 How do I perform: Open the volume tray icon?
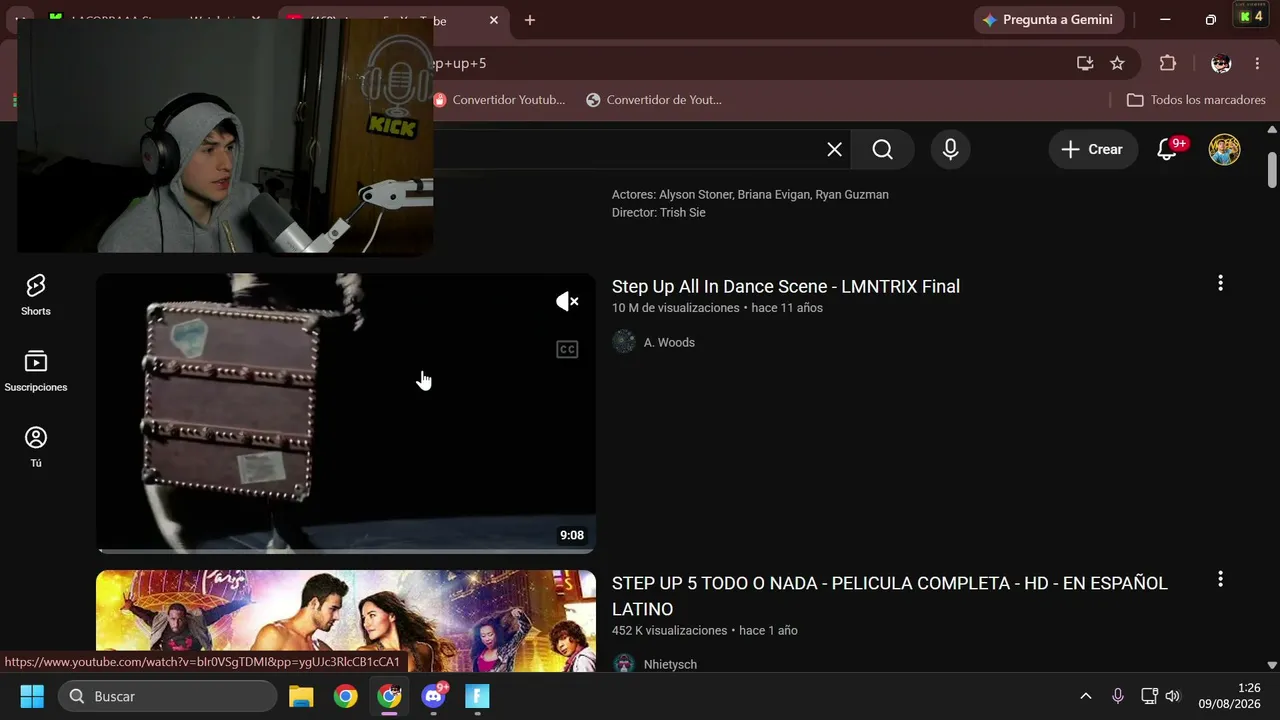click(x=1172, y=696)
